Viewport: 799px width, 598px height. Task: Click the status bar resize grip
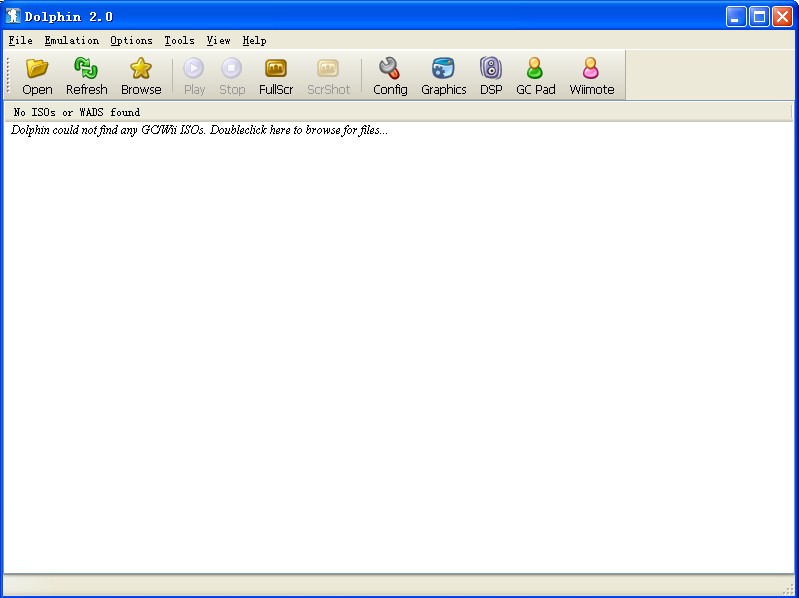[789, 589]
